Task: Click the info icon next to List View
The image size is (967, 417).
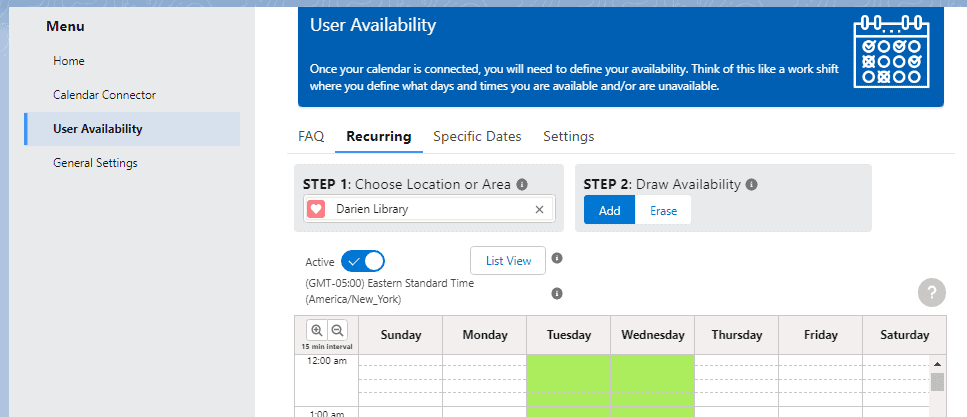Action: [557, 258]
